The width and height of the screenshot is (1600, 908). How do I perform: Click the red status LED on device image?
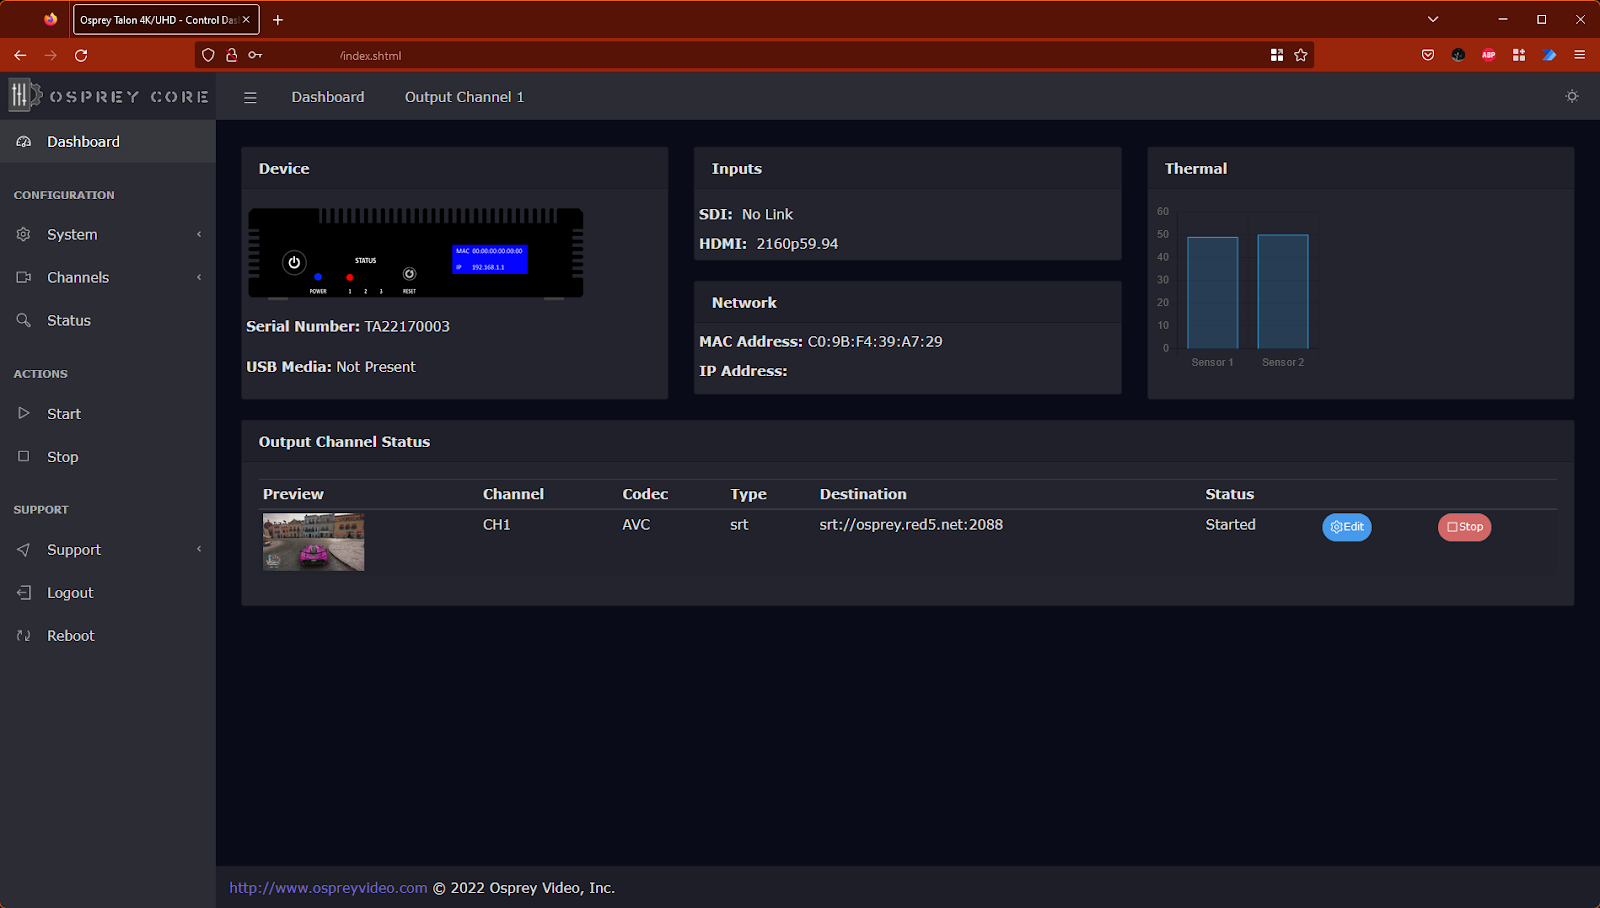(x=349, y=277)
